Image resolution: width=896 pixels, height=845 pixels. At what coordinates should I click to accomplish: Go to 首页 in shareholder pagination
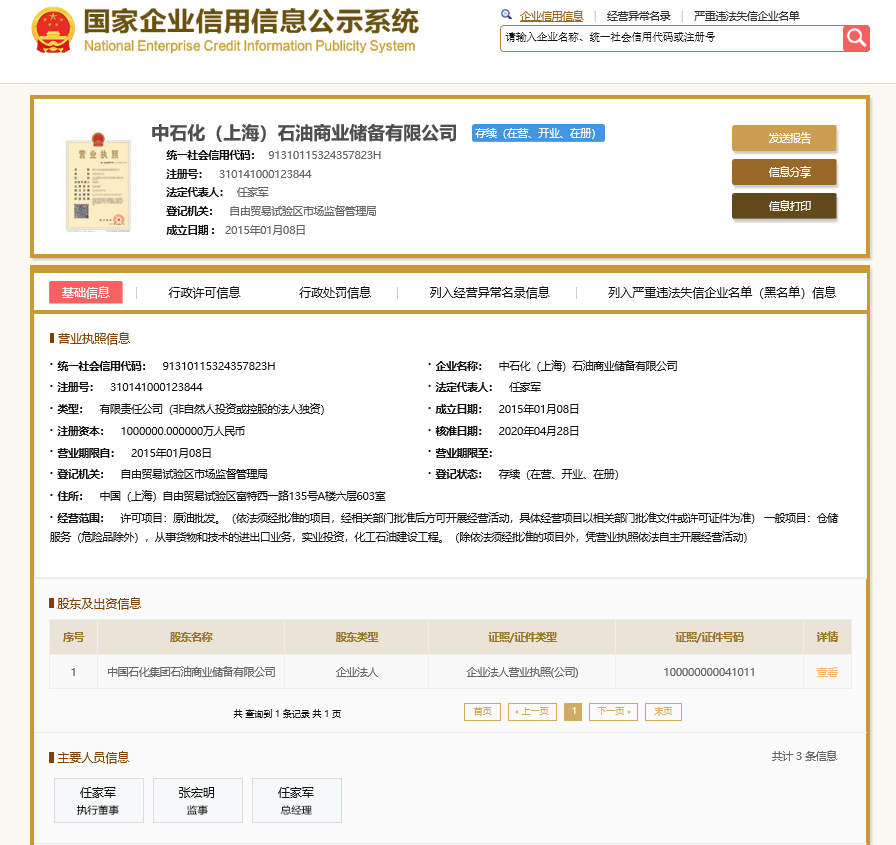point(482,711)
